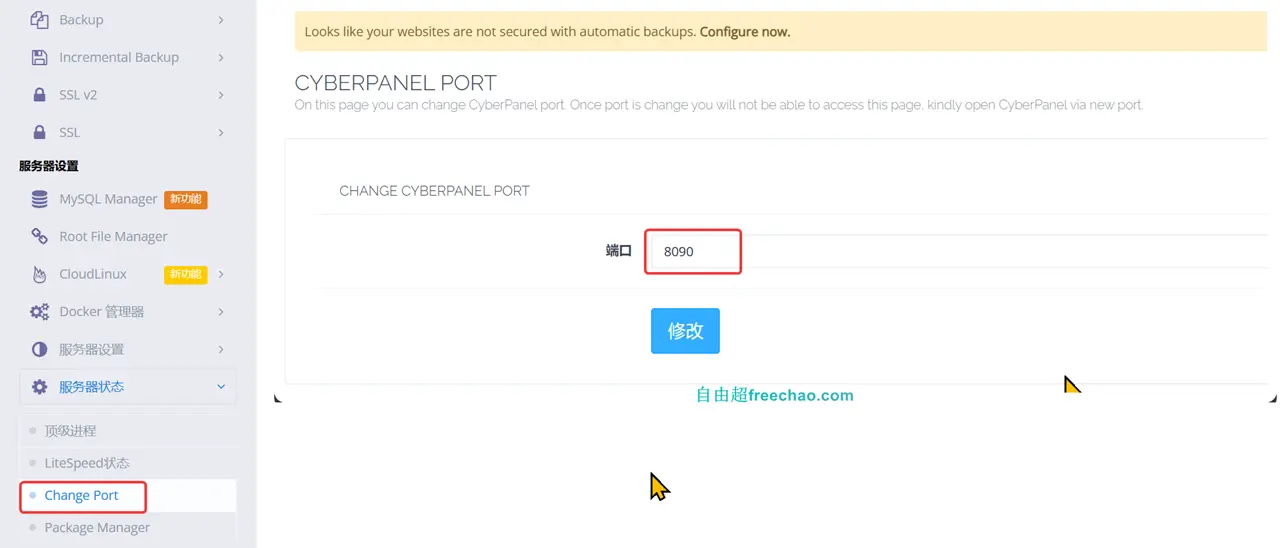This screenshot has width=1280, height=548.
Task: Expand the CloudLinux submenu chevron
Action: [x=221, y=274]
